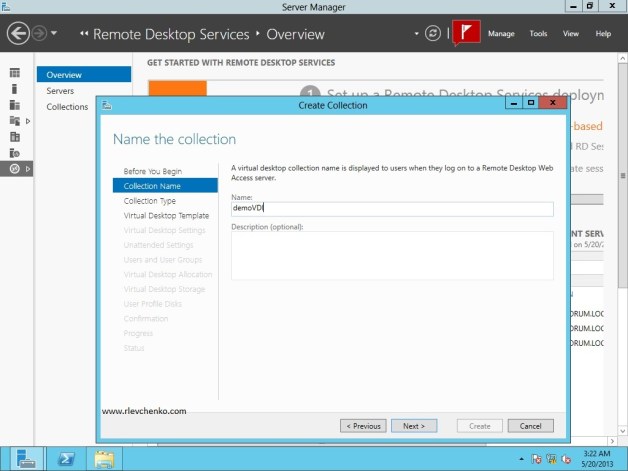Click the Next > button

[414, 426]
